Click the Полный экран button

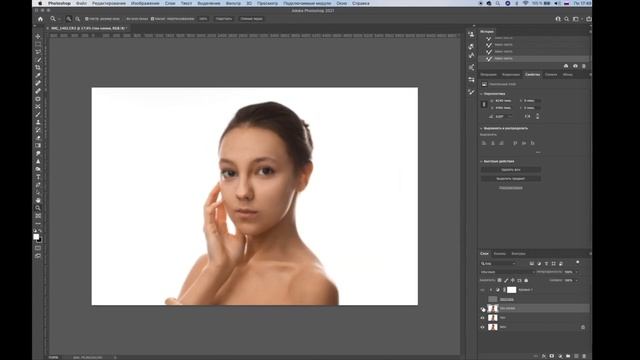coord(251,19)
